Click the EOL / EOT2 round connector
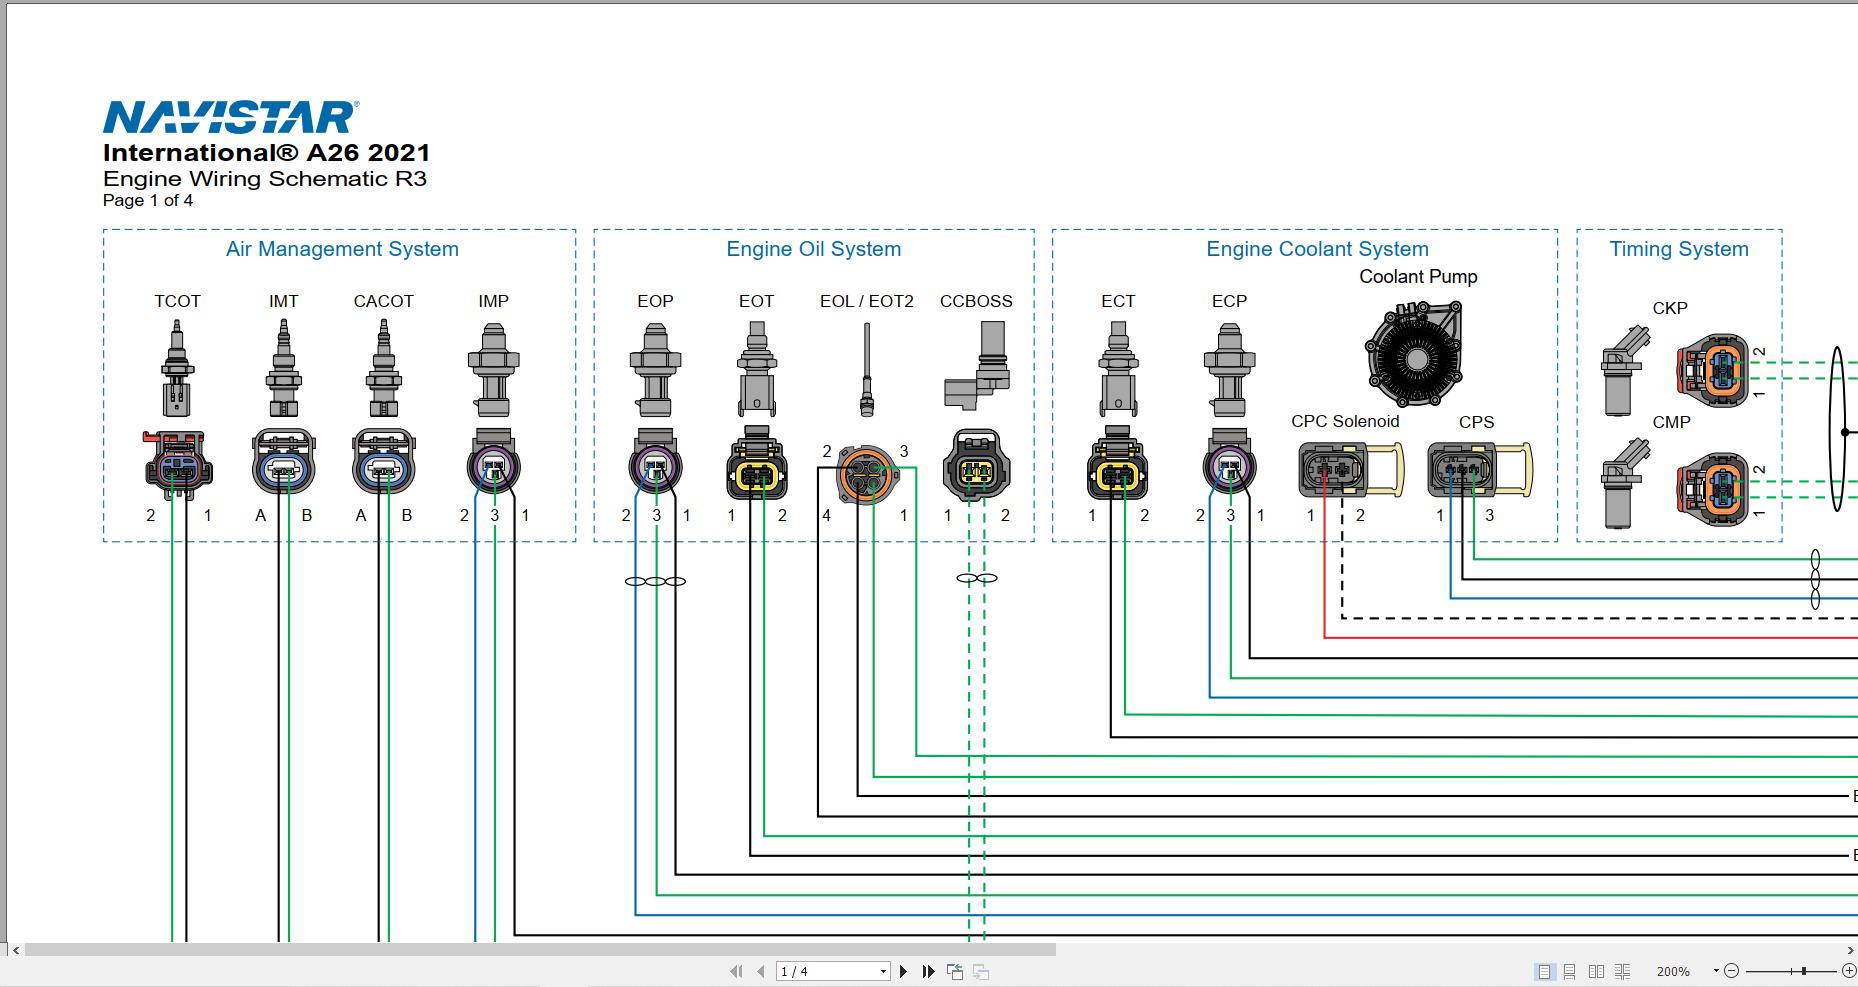This screenshot has height=987, width=1858. (867, 474)
